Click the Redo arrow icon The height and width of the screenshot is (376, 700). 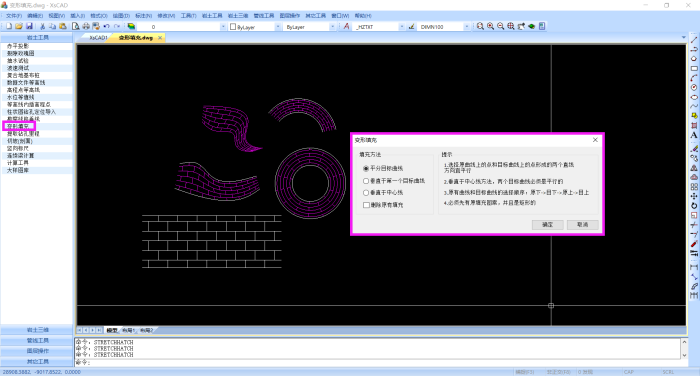pos(117,27)
